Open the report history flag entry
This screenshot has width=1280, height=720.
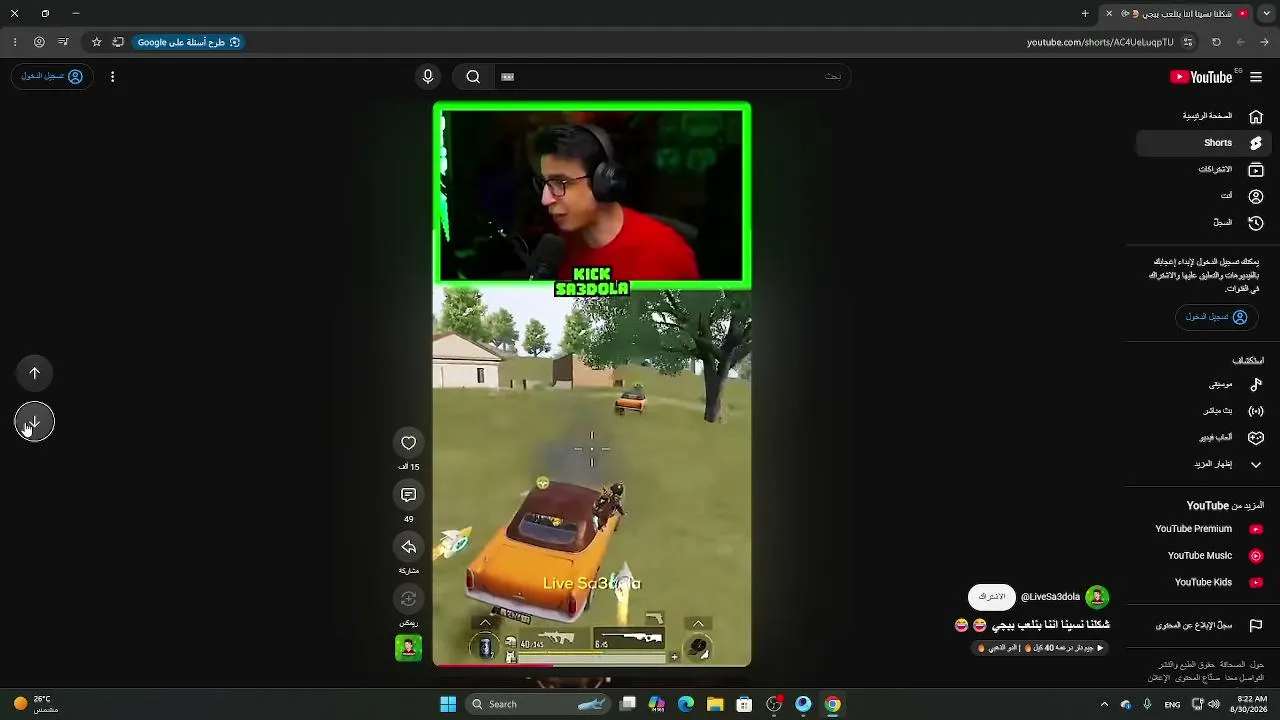1204,626
